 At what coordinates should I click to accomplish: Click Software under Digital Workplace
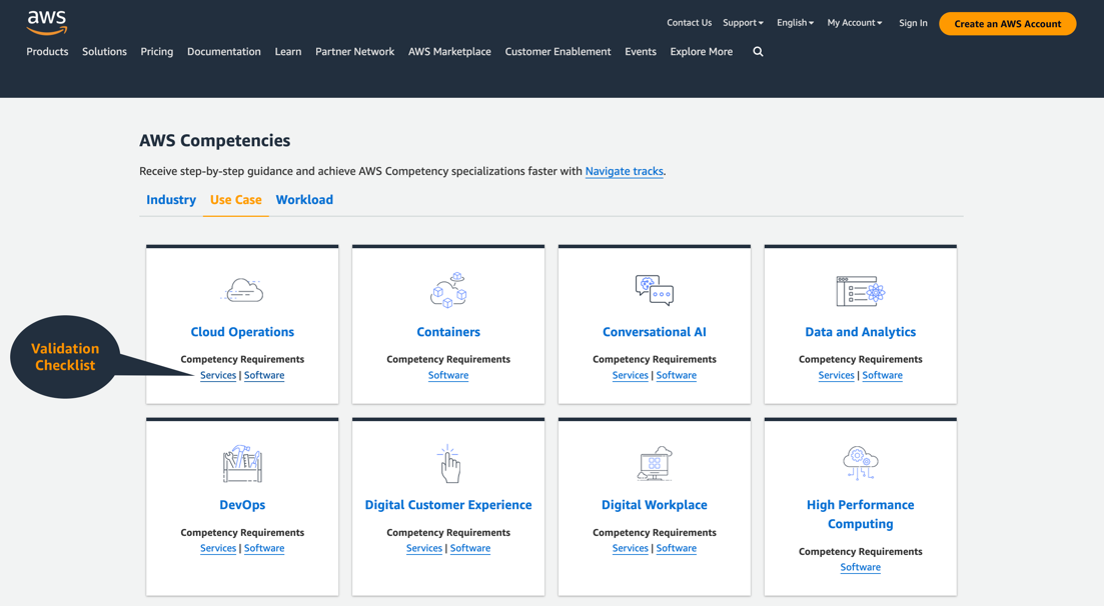coord(677,548)
